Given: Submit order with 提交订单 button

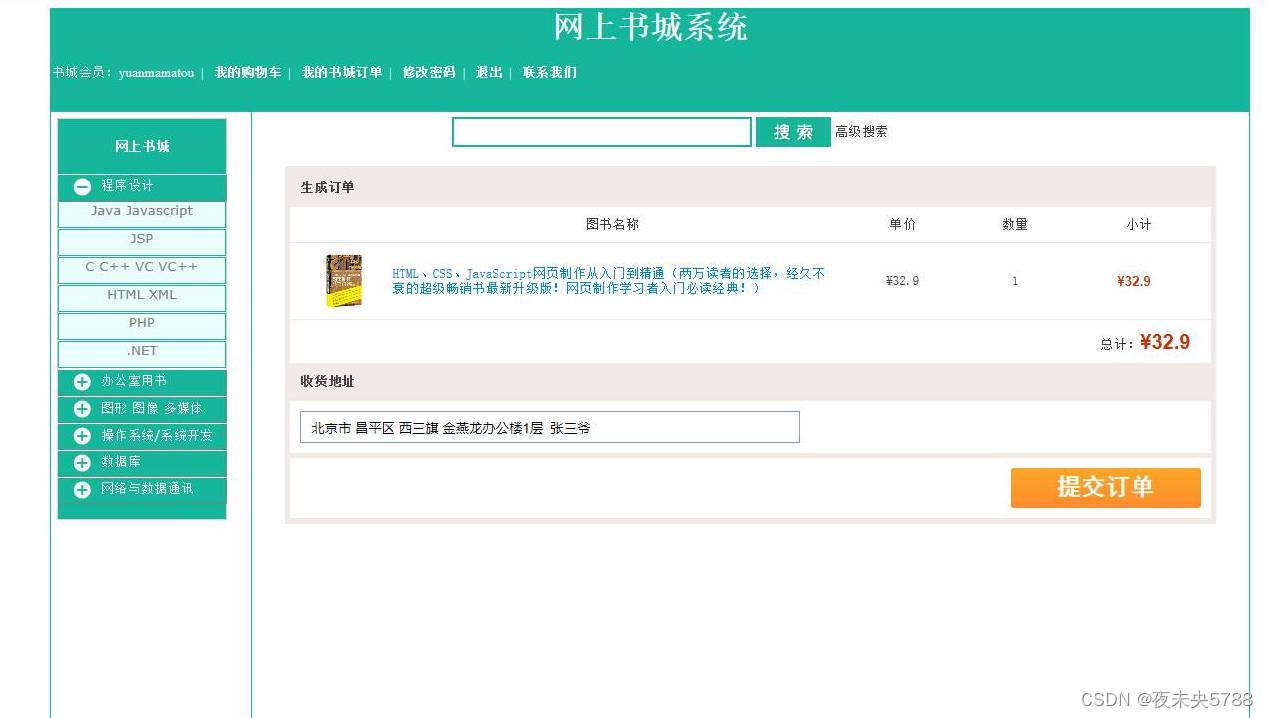Looking at the screenshot, I should 1105,488.
